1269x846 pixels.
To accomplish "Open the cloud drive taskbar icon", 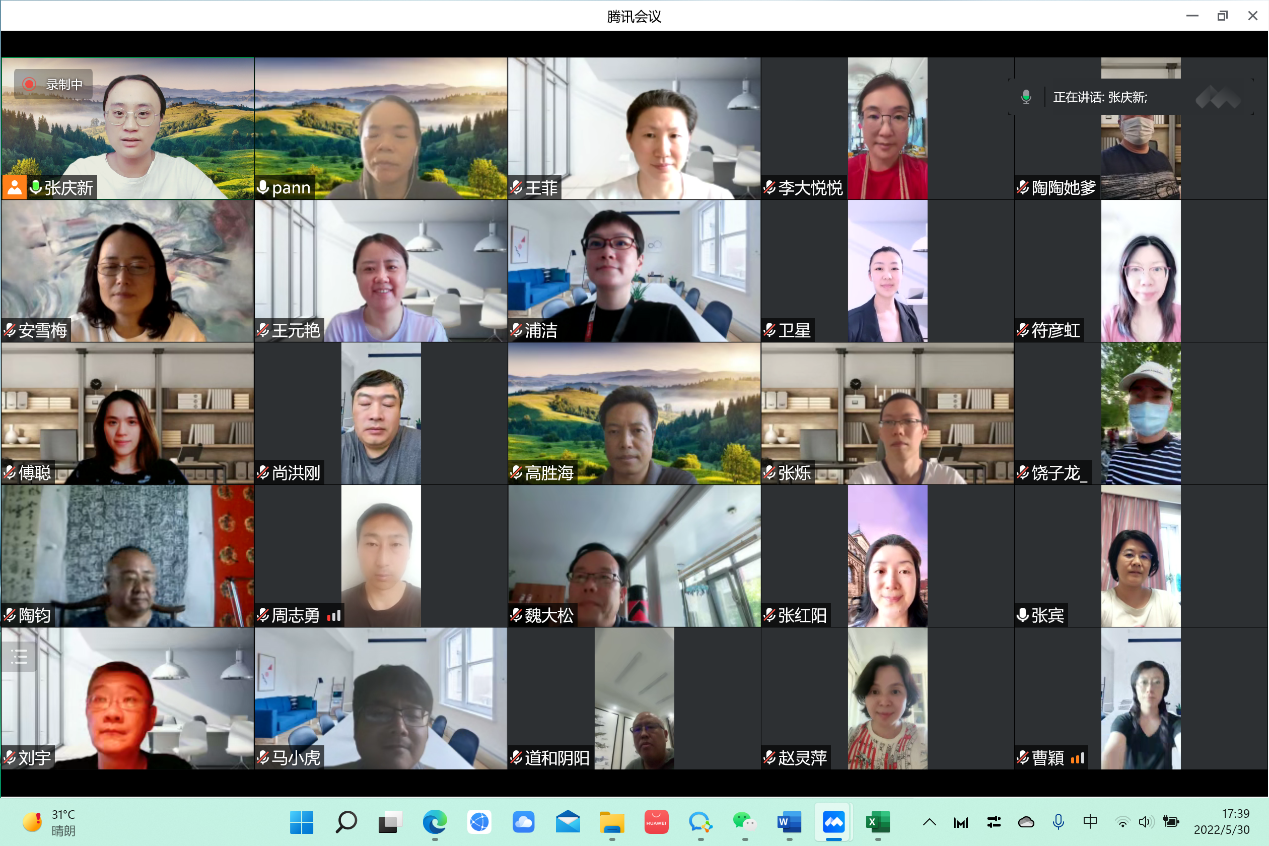I will click(523, 822).
